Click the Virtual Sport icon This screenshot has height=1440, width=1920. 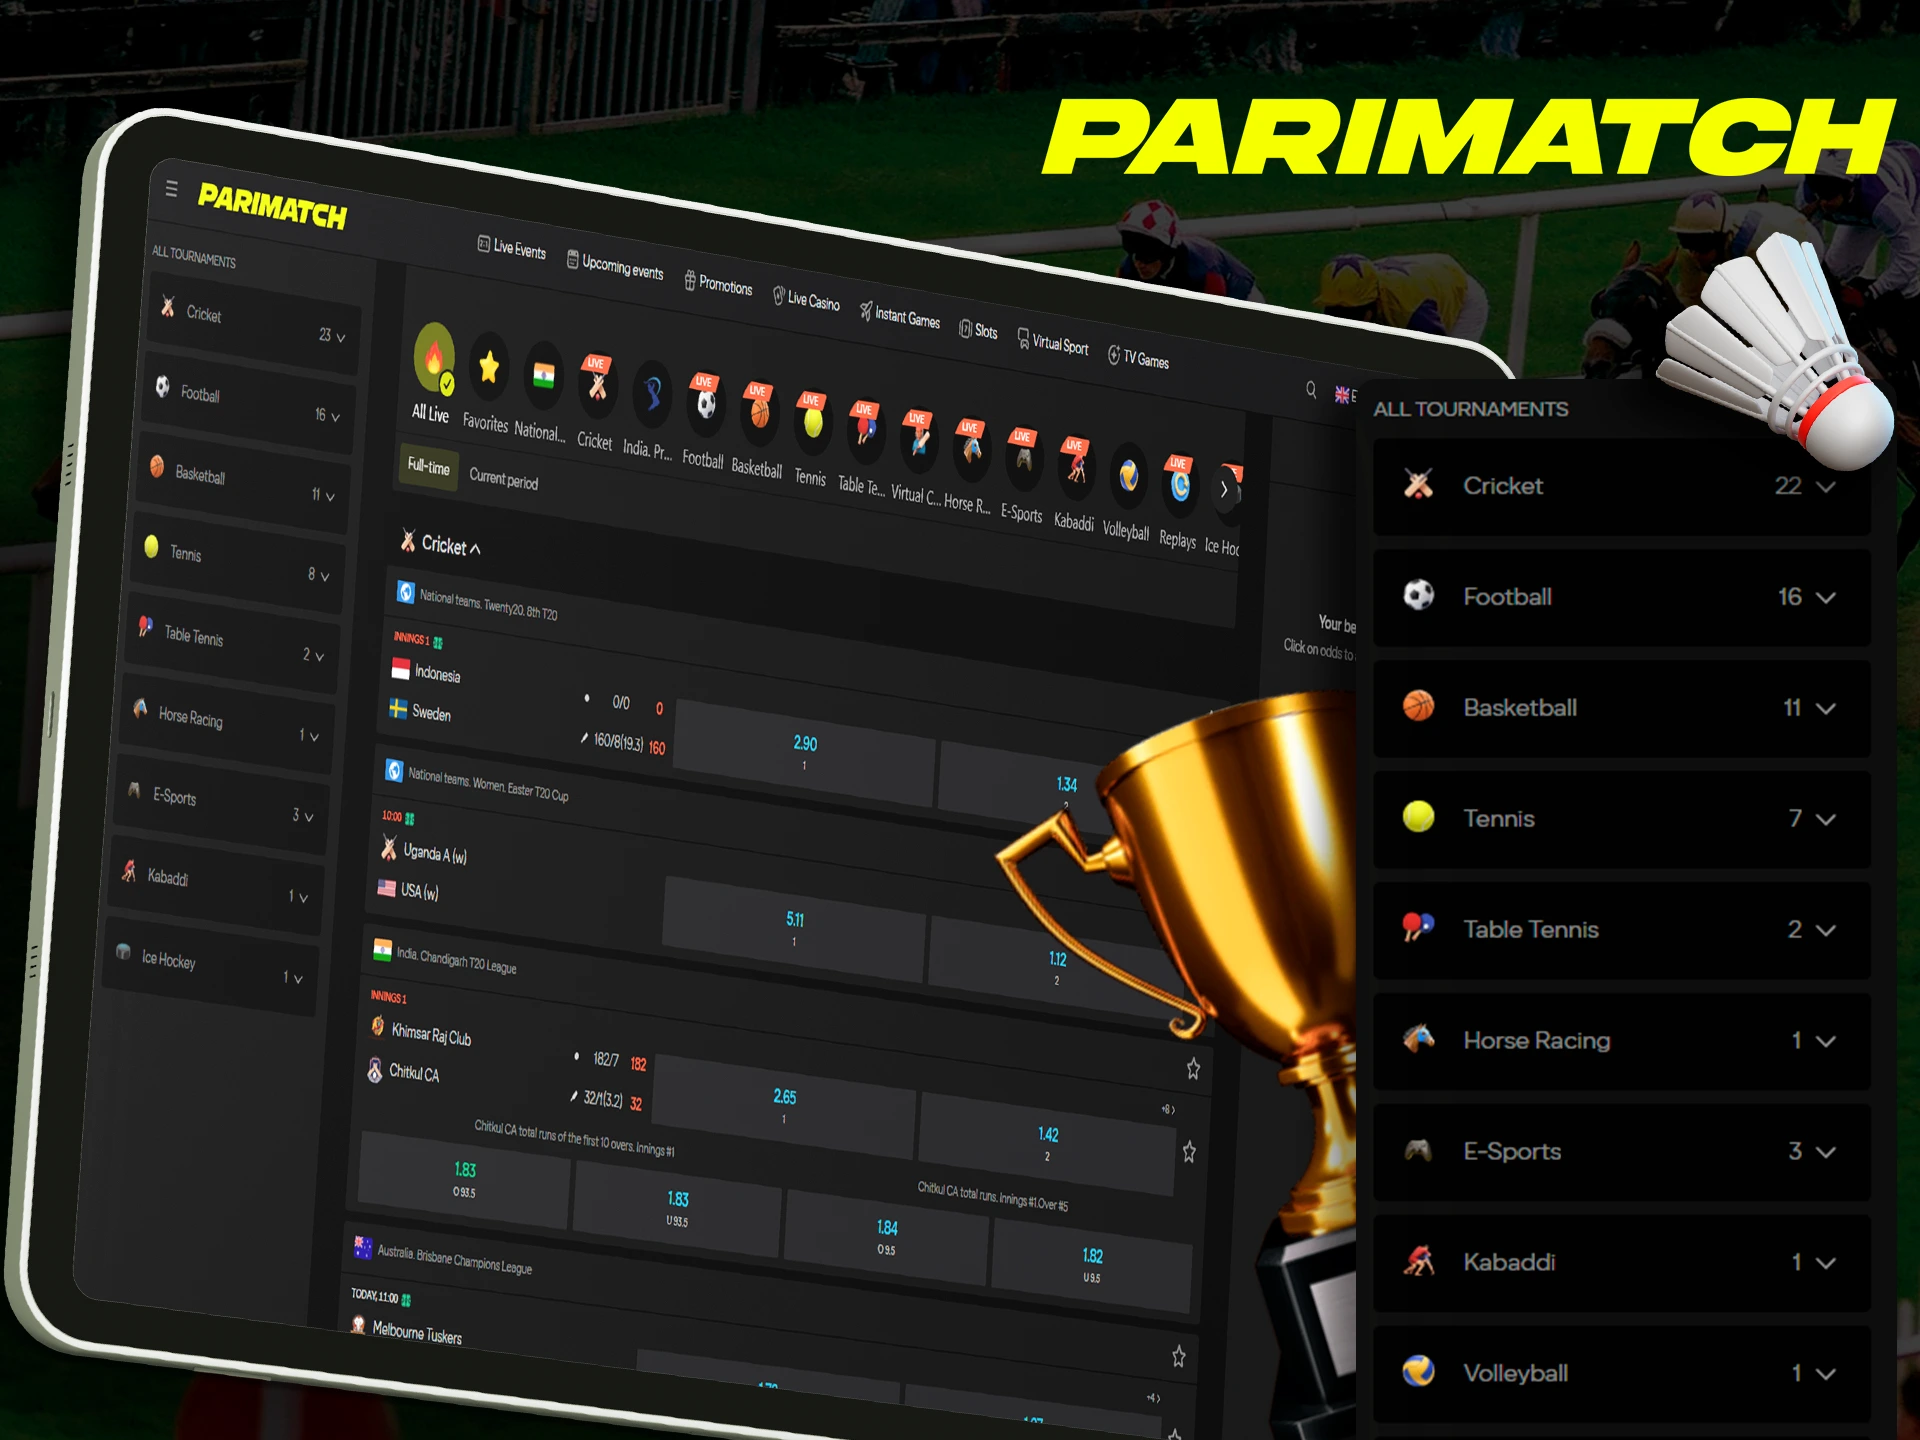[x=1023, y=337]
